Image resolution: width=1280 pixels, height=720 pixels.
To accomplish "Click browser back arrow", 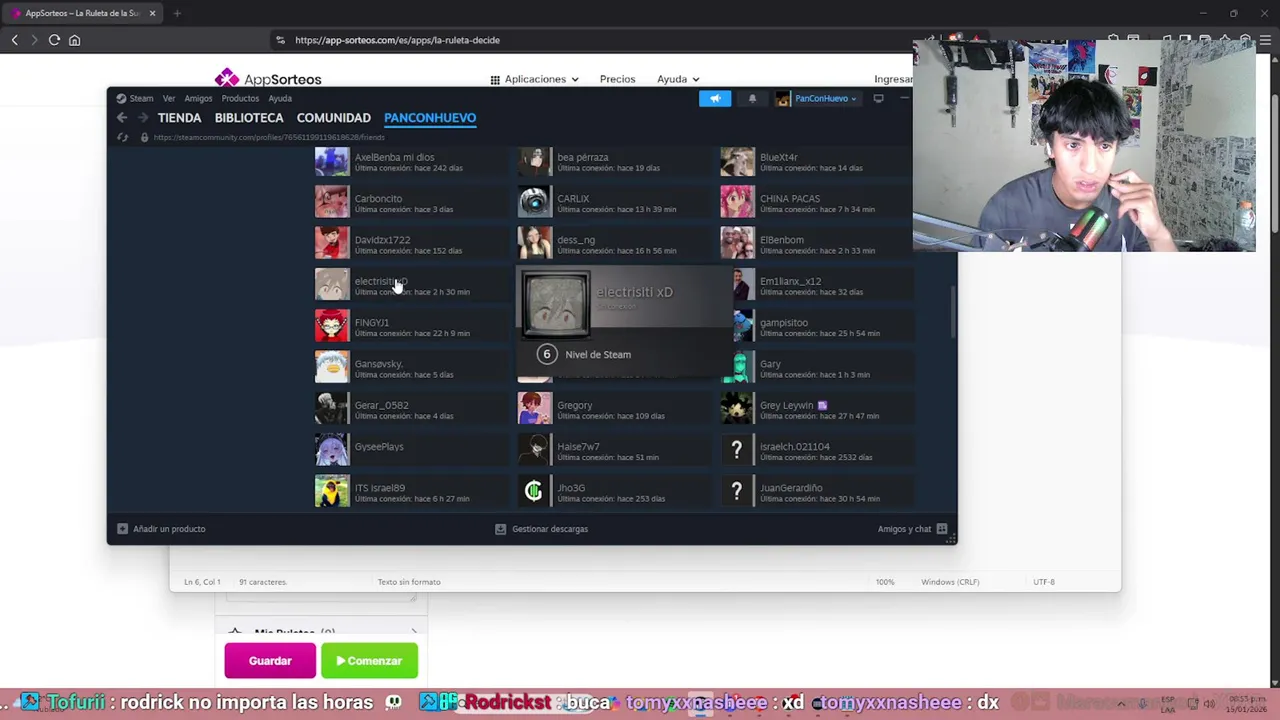I will [x=14, y=40].
